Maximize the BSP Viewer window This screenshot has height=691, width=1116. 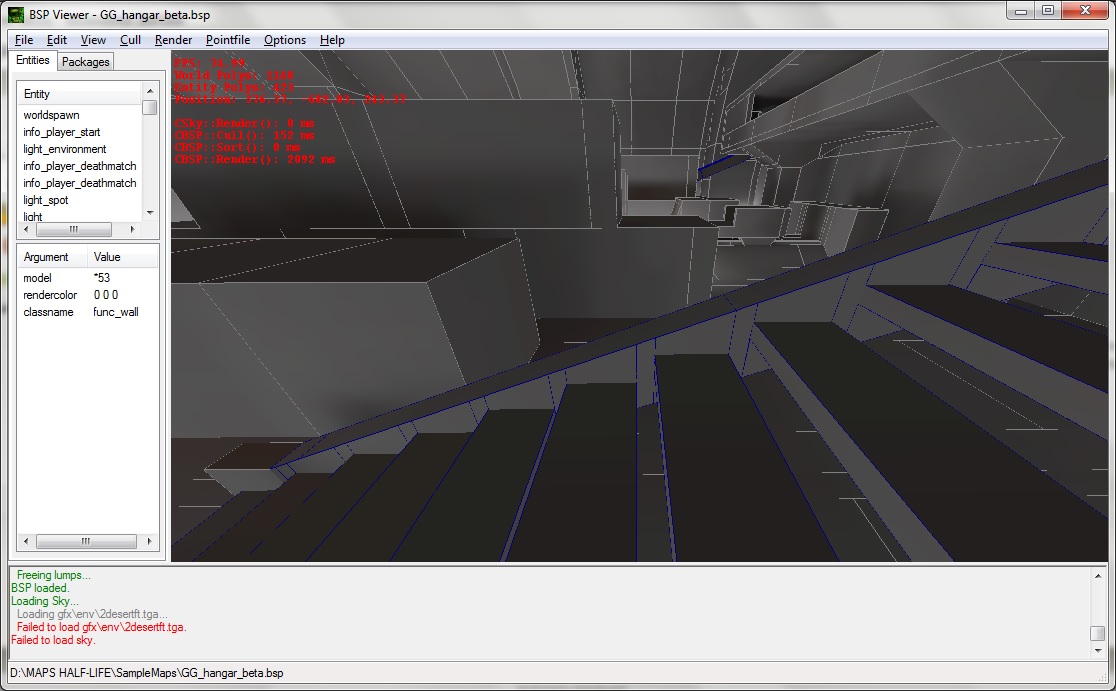1047,11
